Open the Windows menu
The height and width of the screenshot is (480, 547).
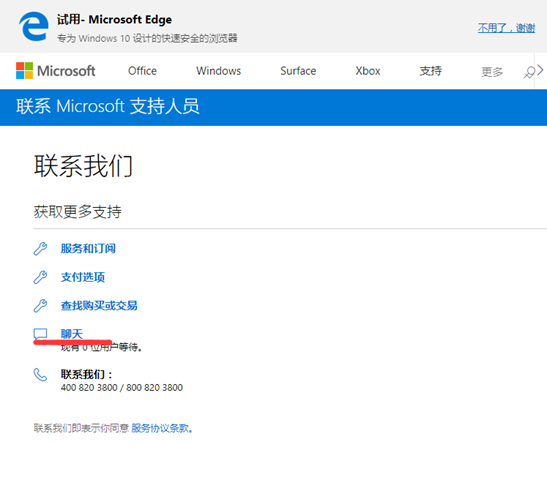pyautogui.click(x=218, y=71)
